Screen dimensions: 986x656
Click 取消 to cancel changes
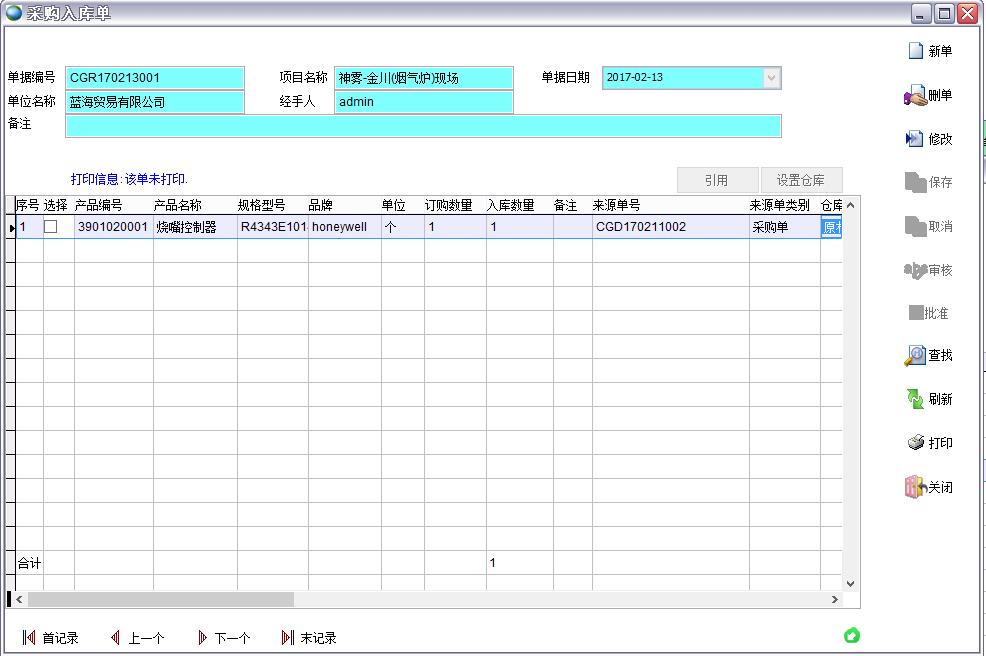[929, 226]
